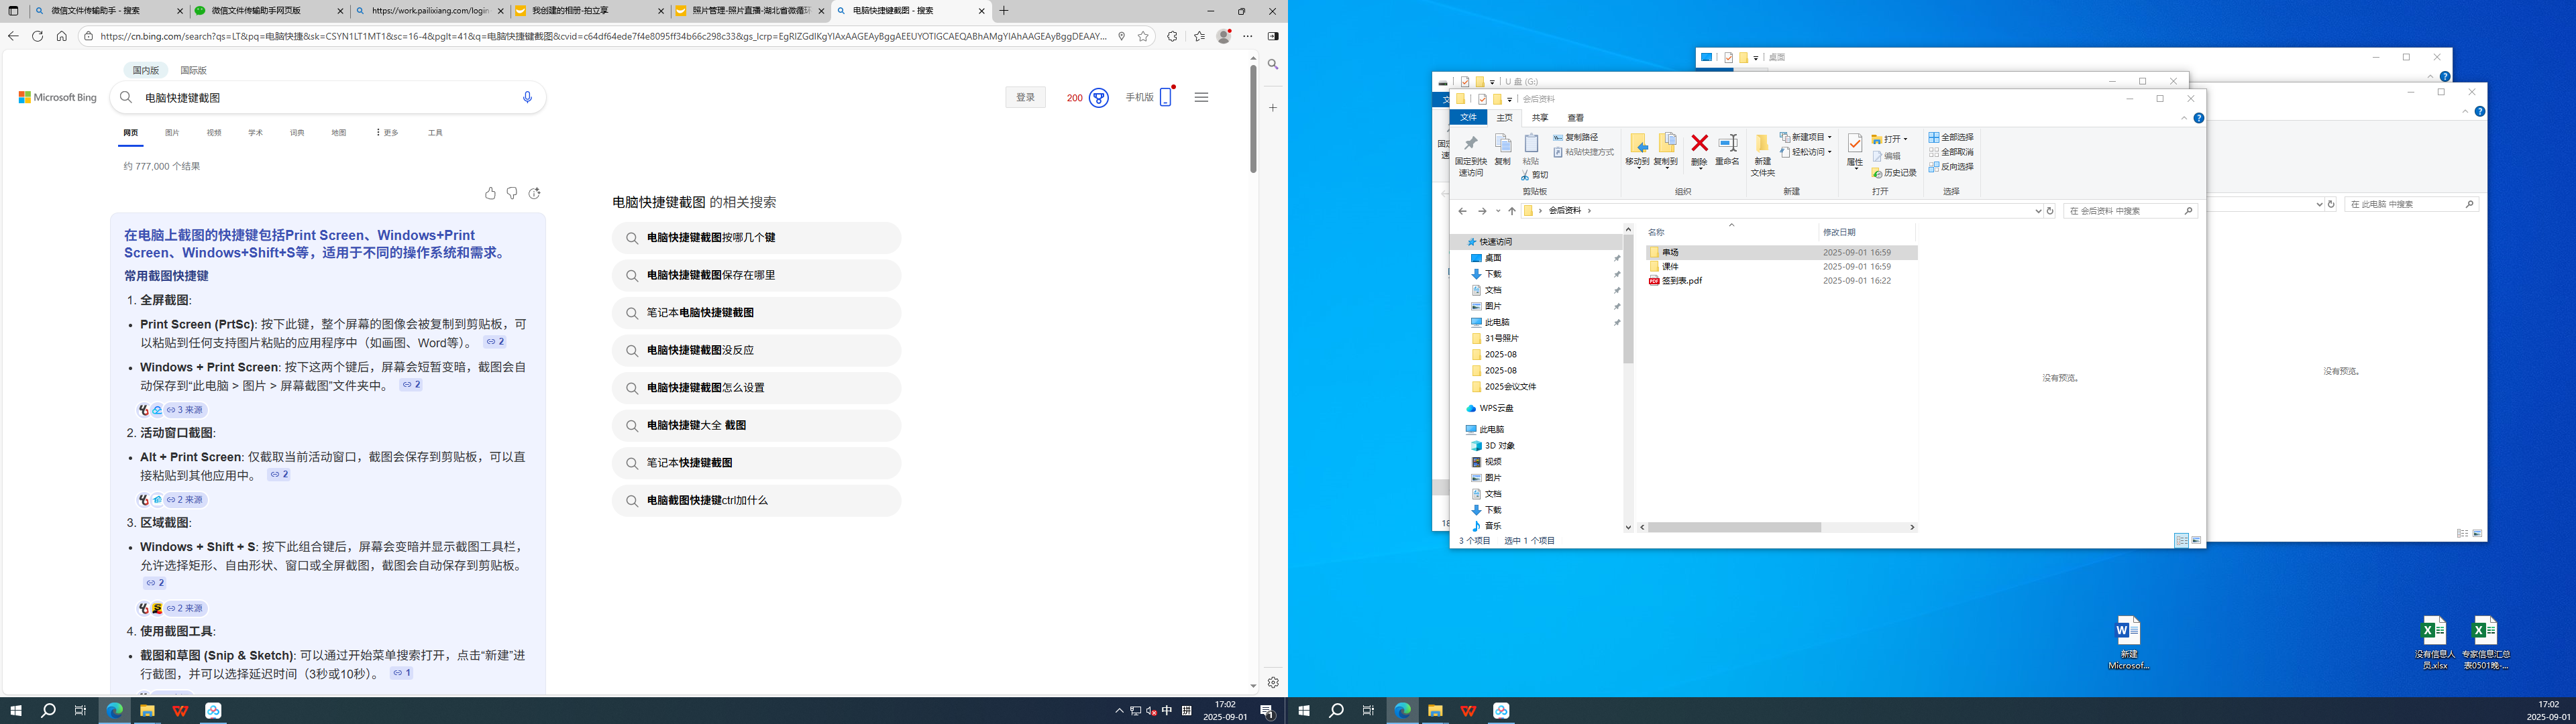The image size is (2576, 724).
Task: Collapse the ribbon with the chevron
Action: click(2184, 118)
